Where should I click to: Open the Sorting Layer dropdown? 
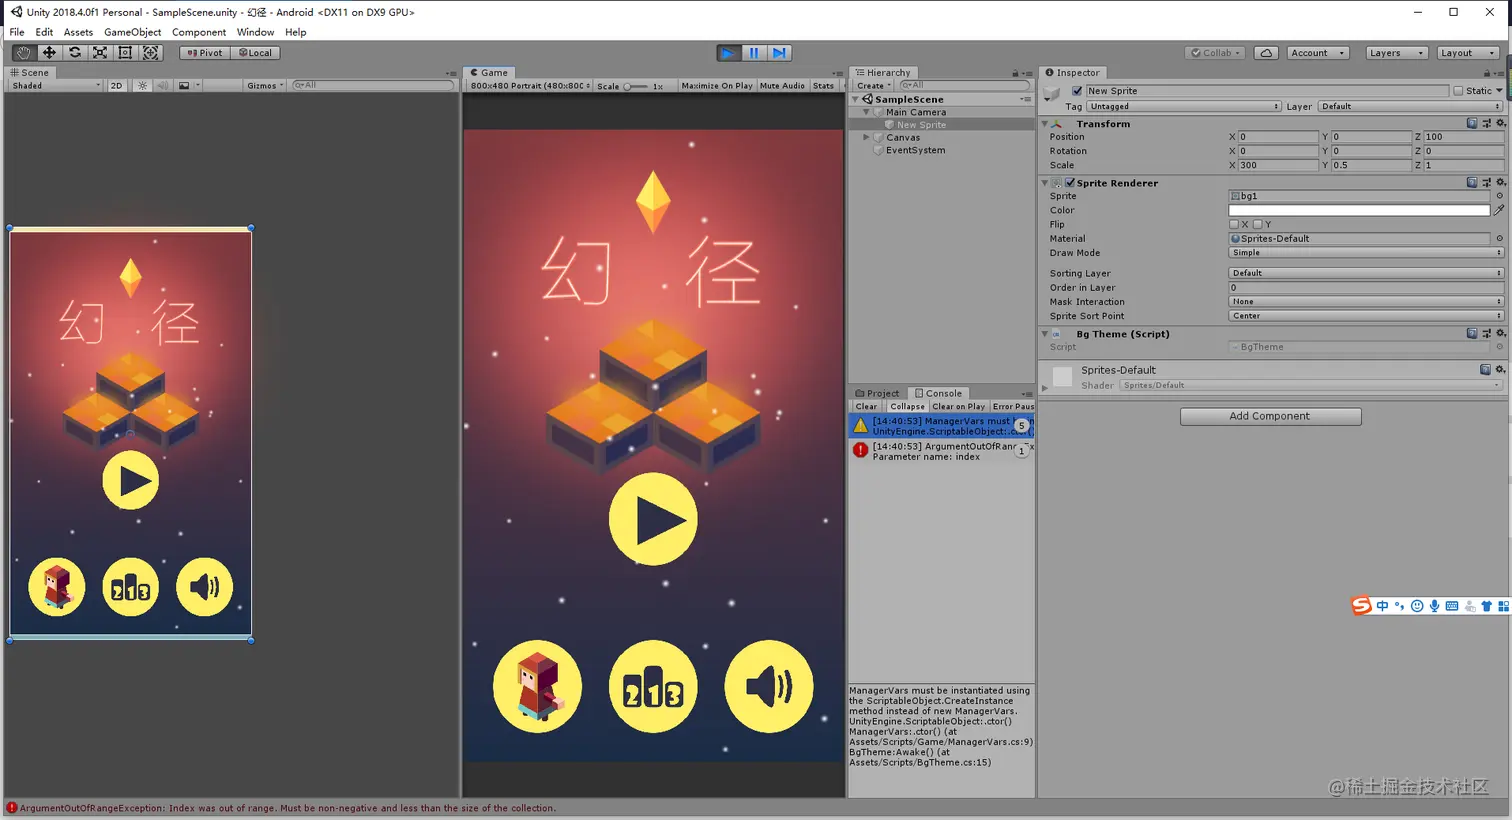(1366, 273)
